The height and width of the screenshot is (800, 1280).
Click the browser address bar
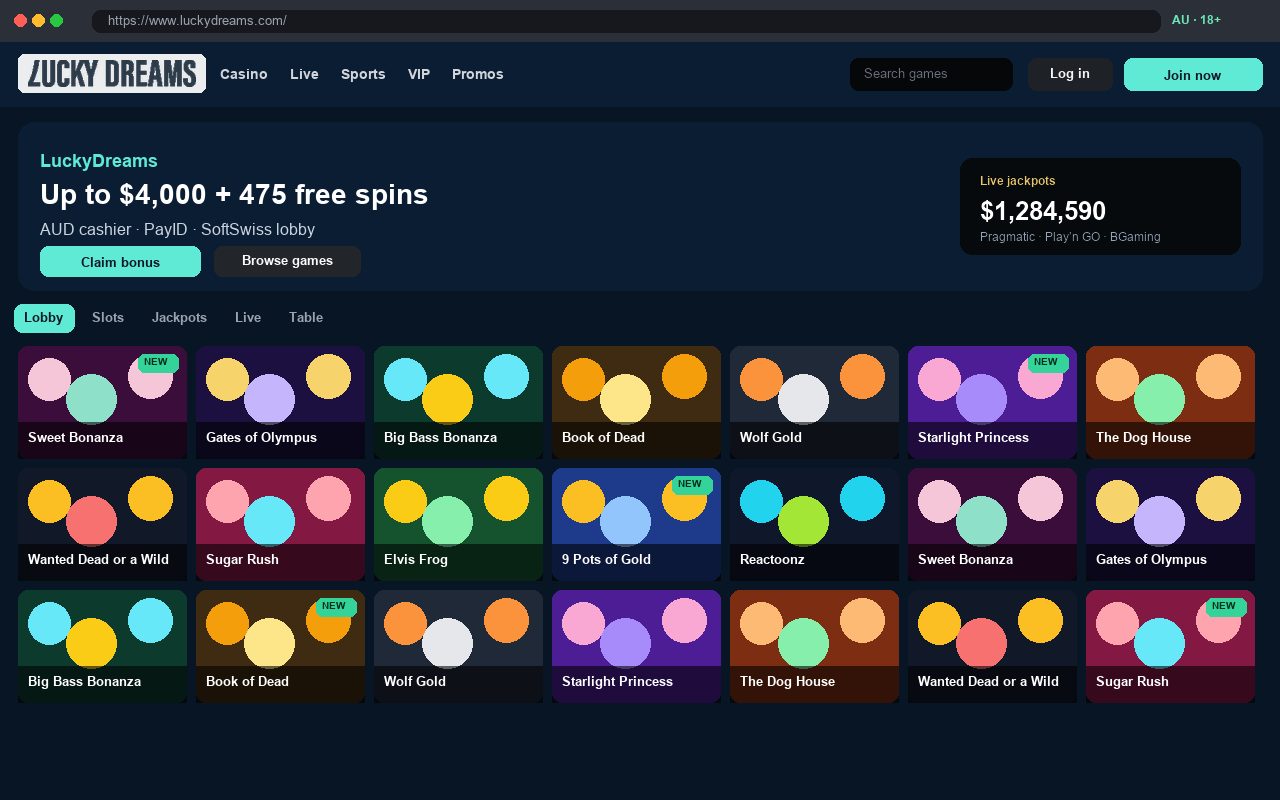tap(626, 21)
